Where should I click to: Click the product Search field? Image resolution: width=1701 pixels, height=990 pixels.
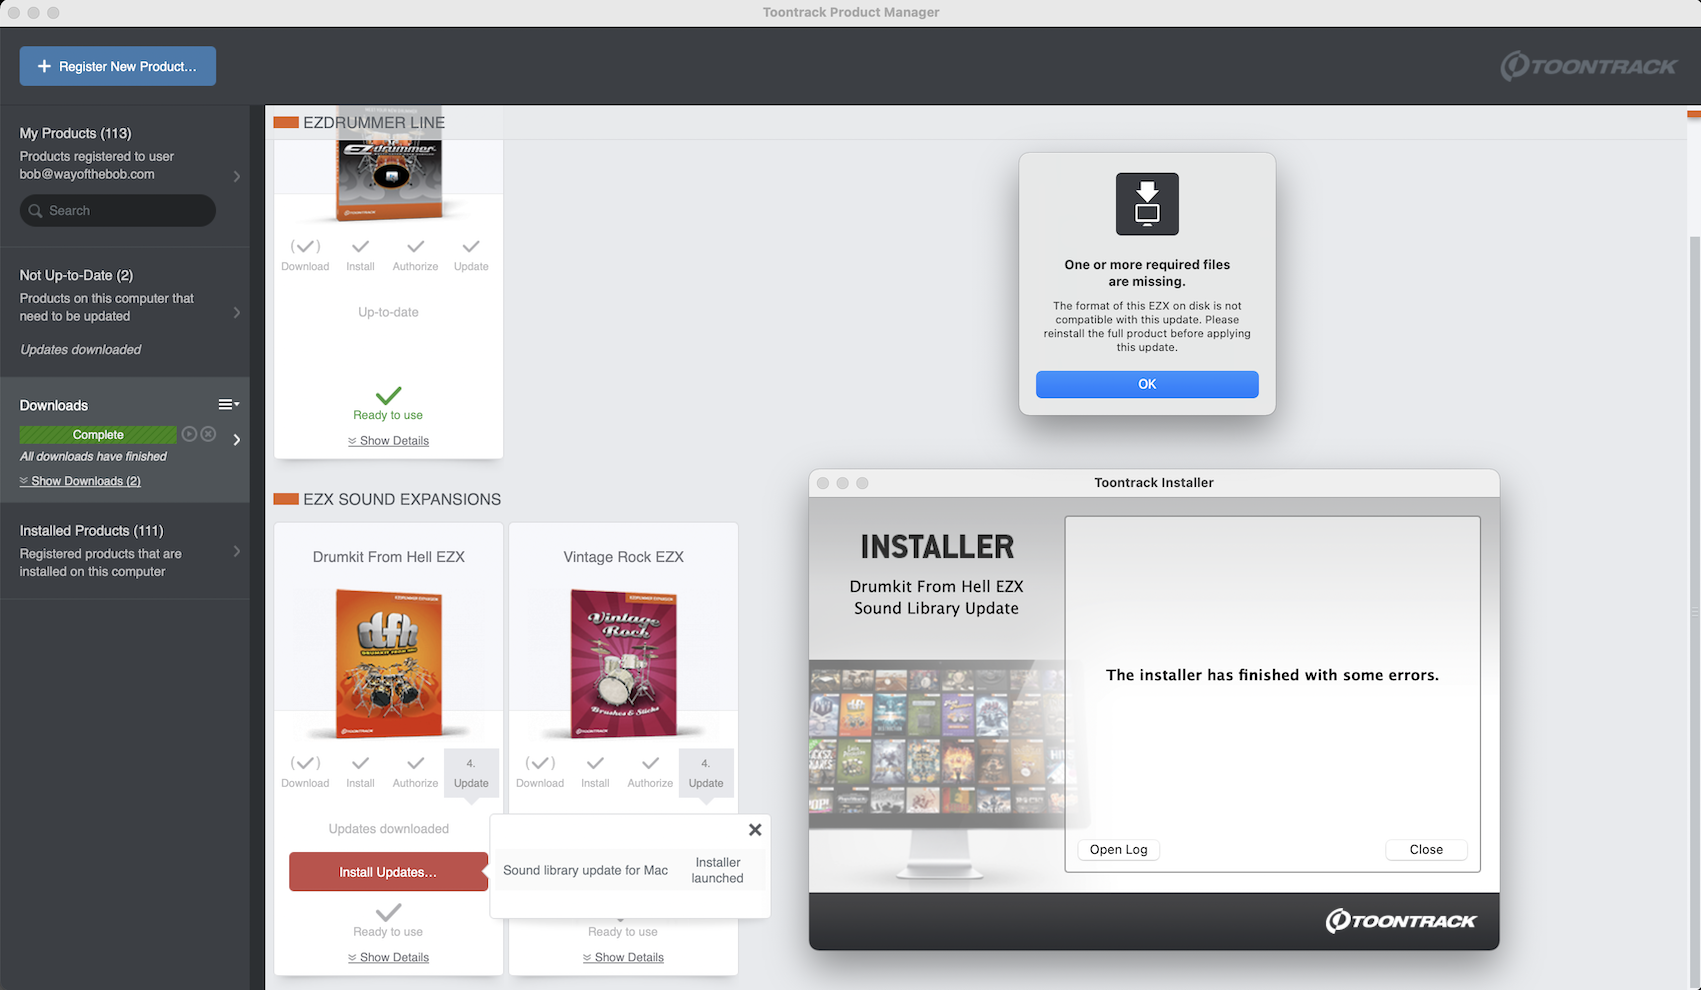(x=118, y=211)
